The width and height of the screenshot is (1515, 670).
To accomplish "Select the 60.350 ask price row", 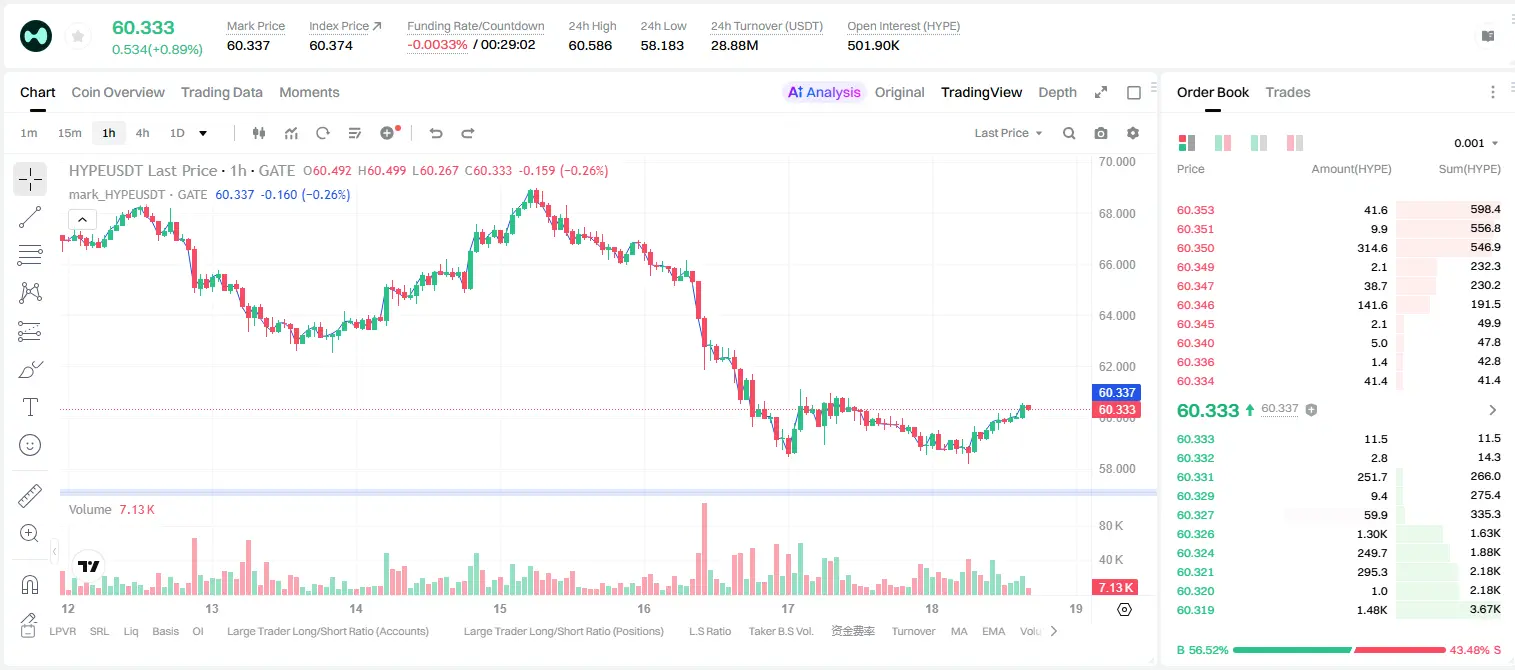I will coord(1338,248).
